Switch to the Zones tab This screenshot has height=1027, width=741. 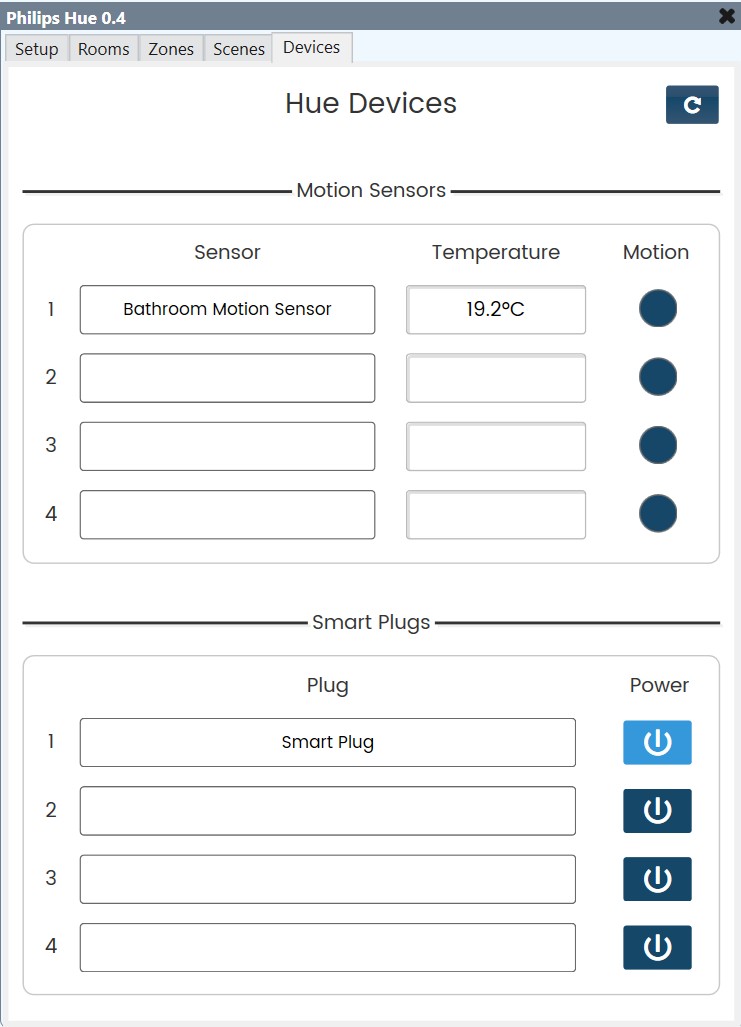[x=171, y=48]
